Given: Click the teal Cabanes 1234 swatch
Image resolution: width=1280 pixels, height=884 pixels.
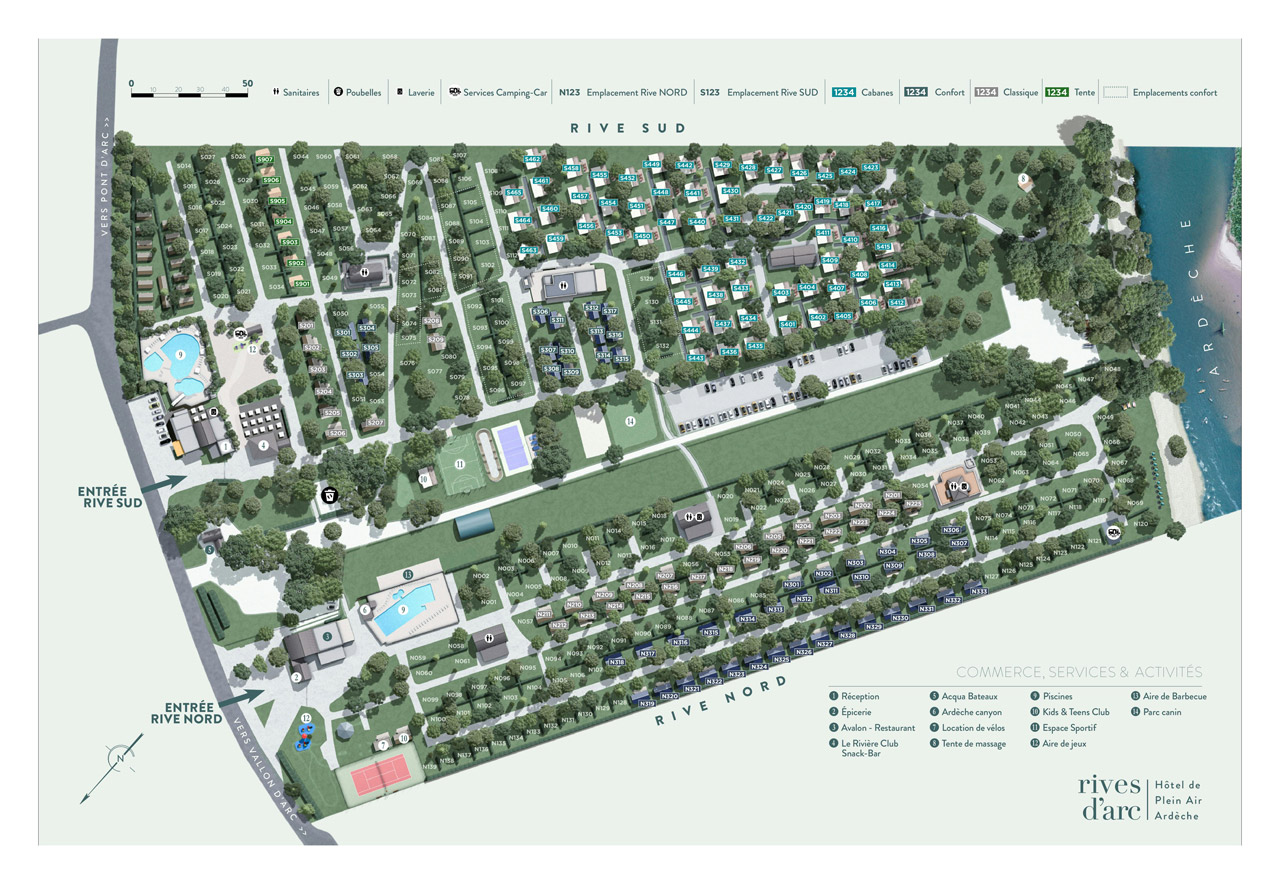Looking at the screenshot, I should [844, 92].
